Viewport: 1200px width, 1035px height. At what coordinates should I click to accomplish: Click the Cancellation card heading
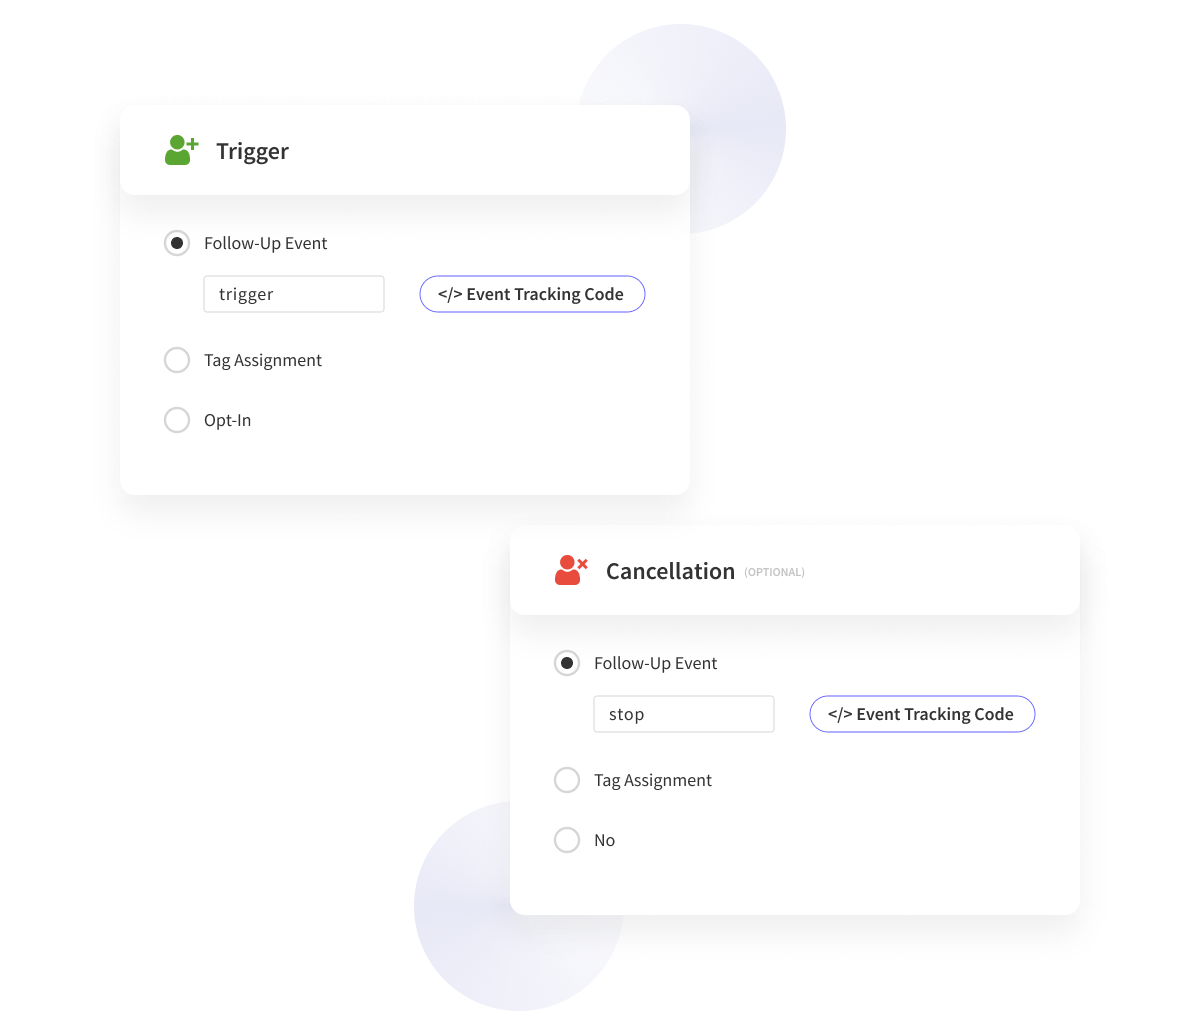670,571
